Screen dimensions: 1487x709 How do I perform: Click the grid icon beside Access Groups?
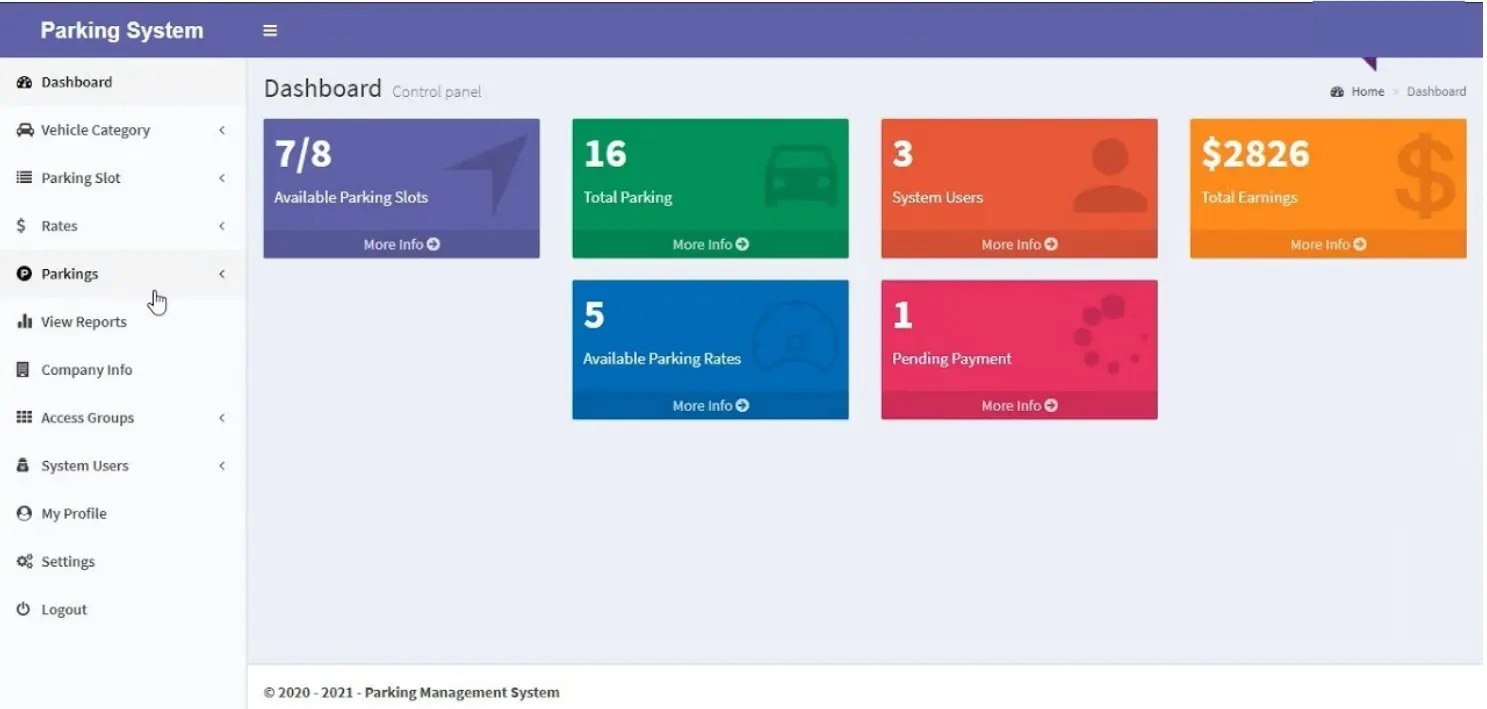[24, 418]
